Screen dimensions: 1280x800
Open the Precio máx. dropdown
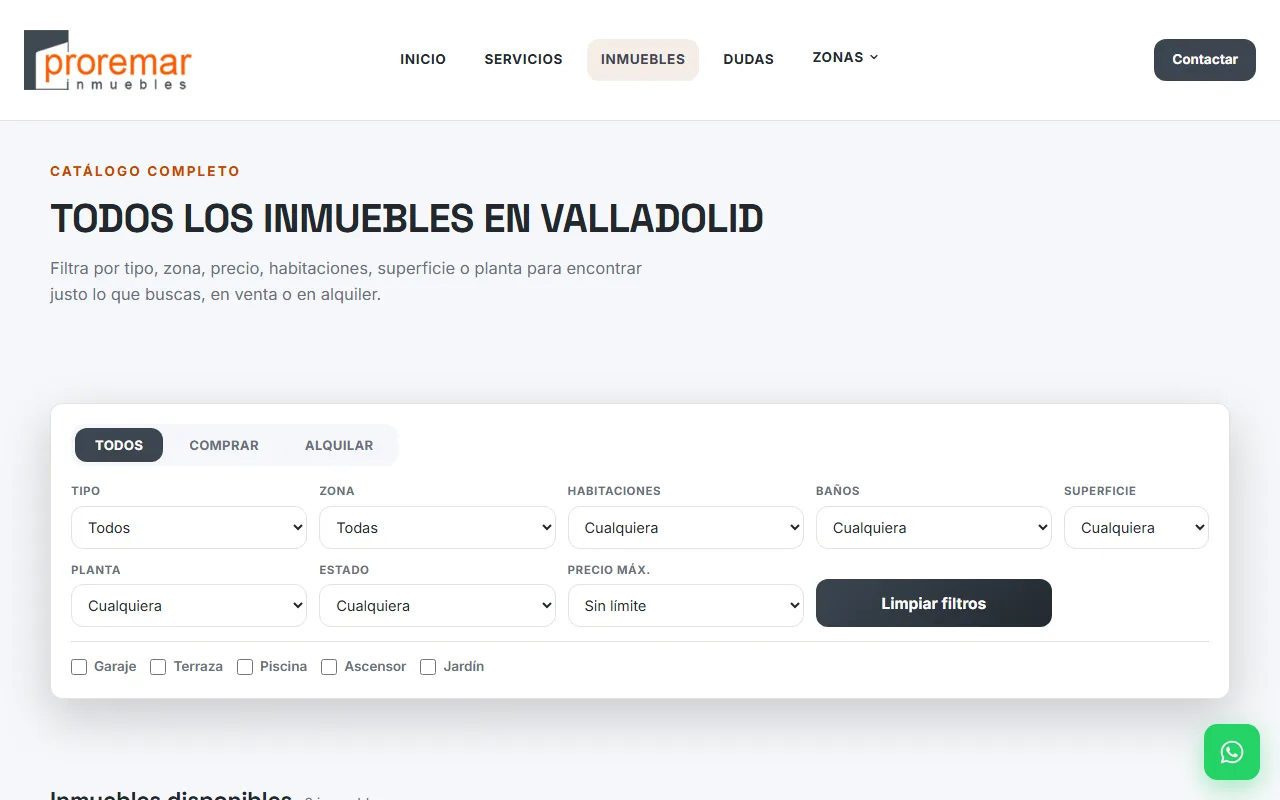coord(686,606)
